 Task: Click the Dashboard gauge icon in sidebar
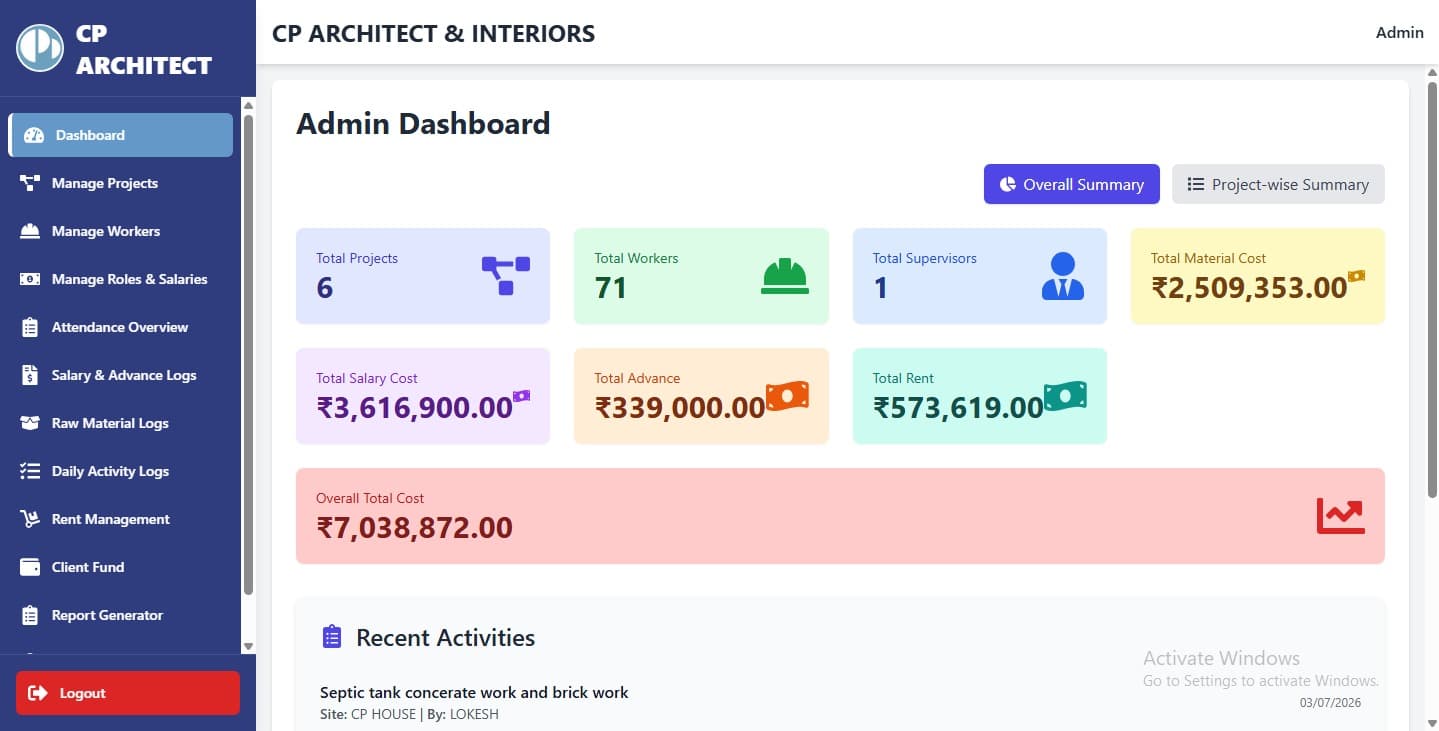(34, 135)
